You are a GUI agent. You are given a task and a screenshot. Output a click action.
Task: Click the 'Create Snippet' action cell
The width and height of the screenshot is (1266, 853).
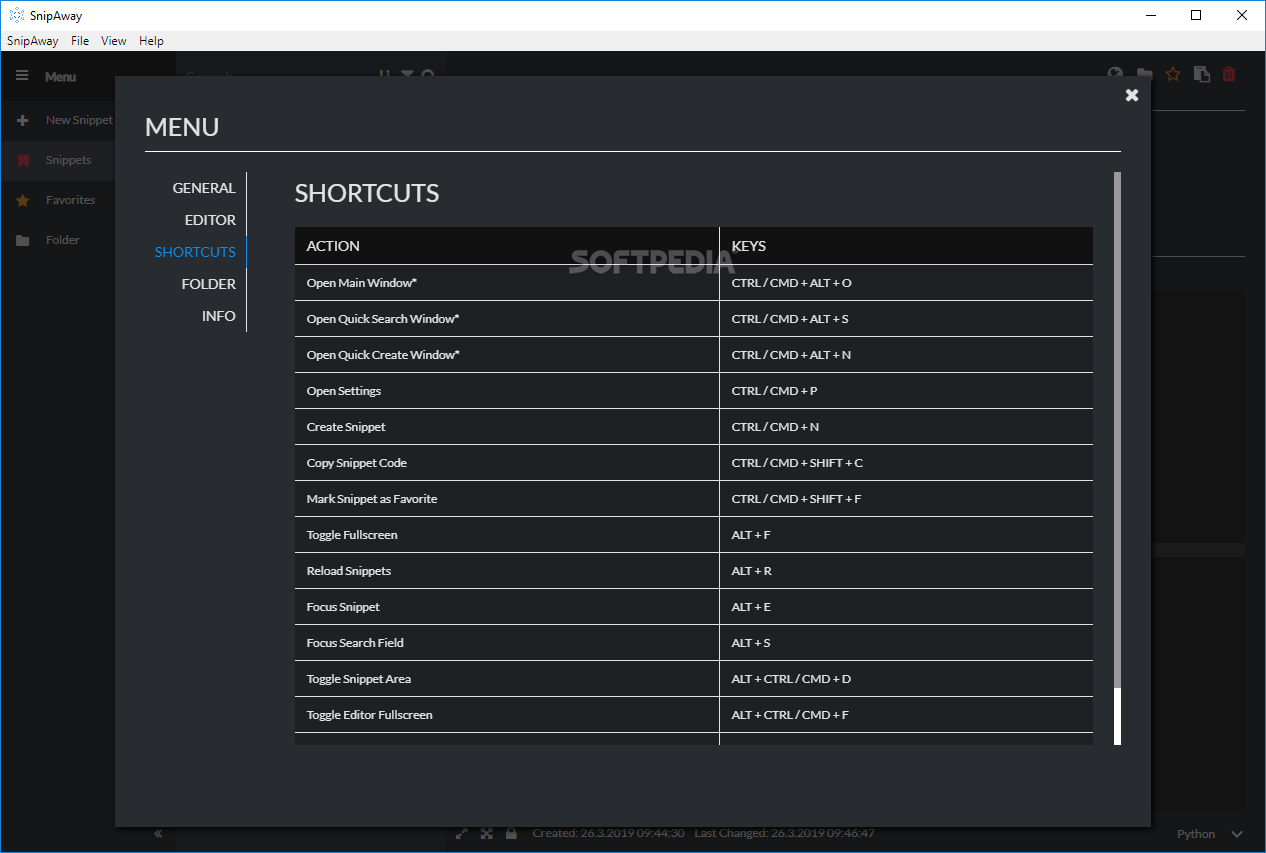pos(507,427)
